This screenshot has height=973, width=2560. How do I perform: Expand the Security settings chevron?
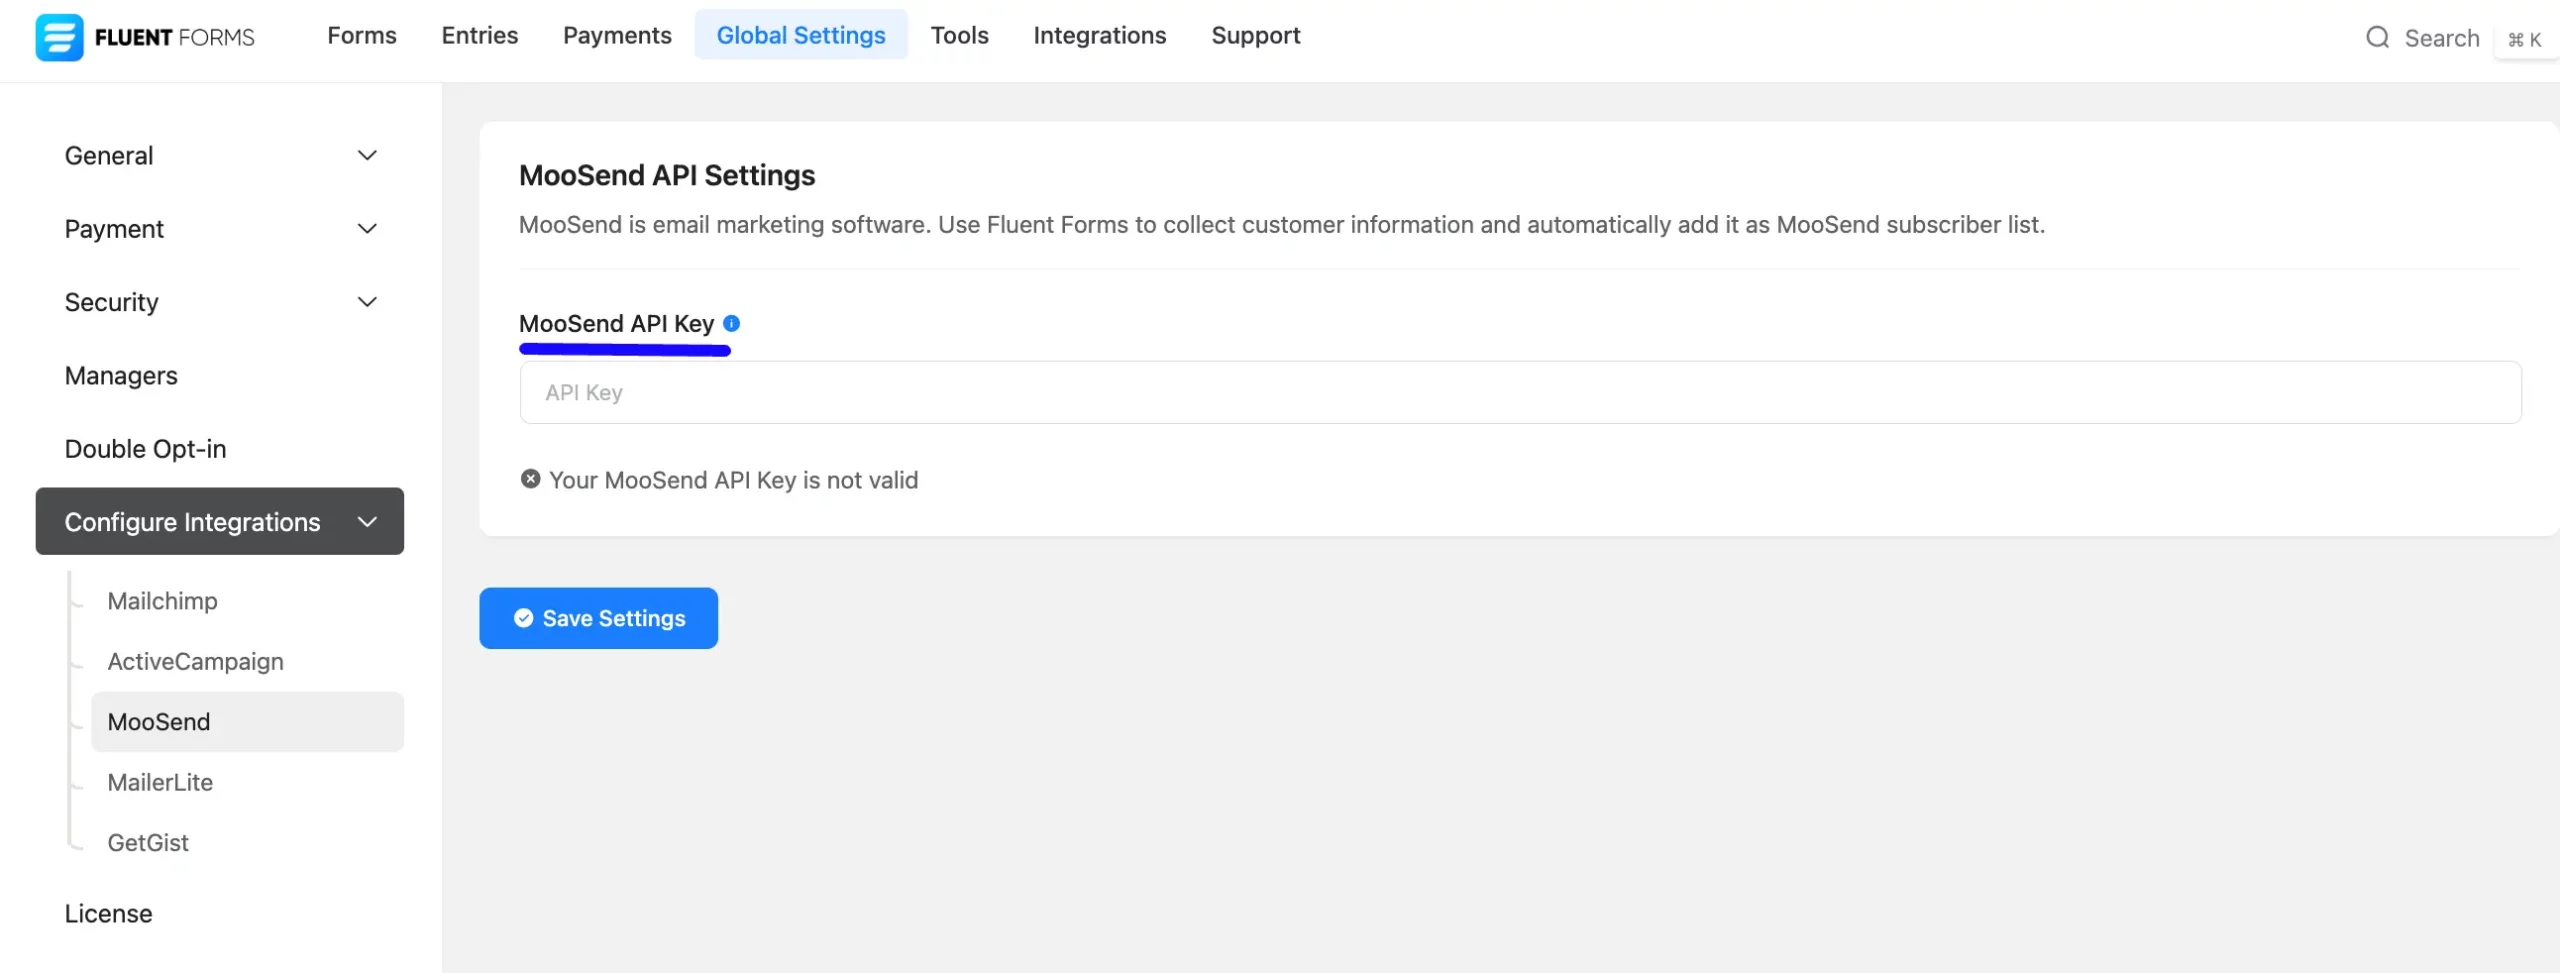click(367, 302)
